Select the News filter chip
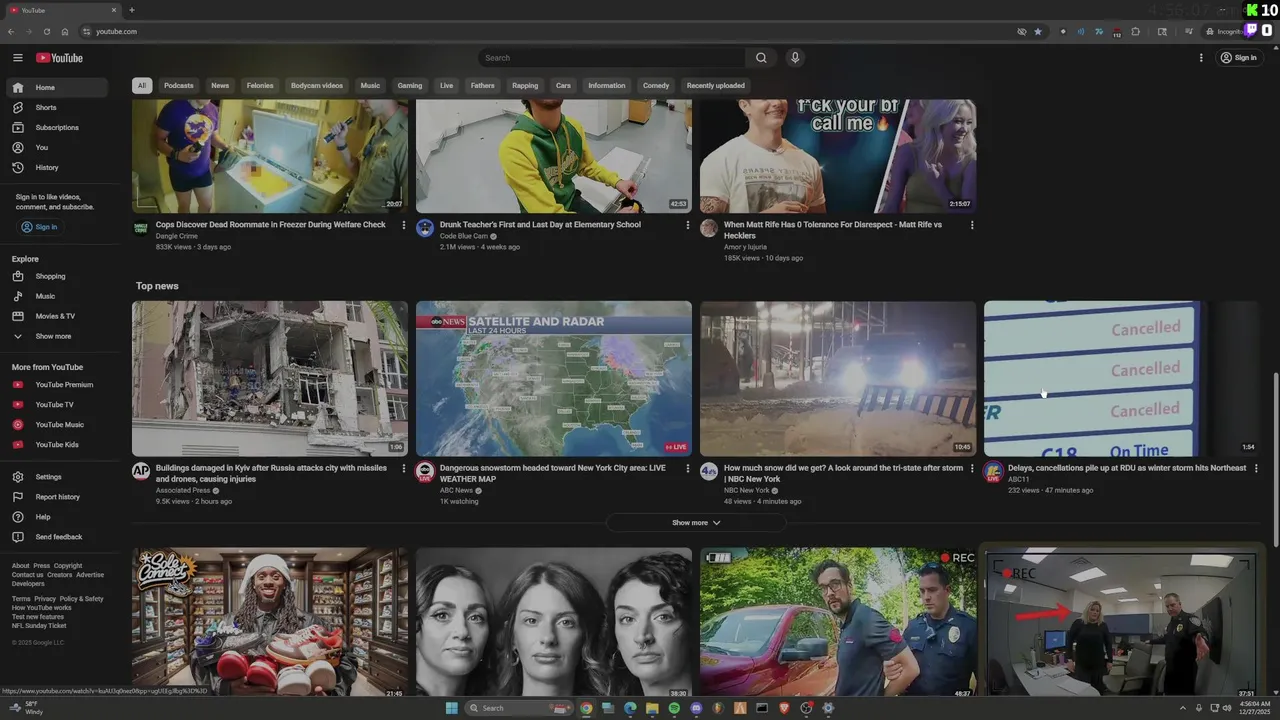This screenshot has height=720, width=1280. click(x=220, y=86)
